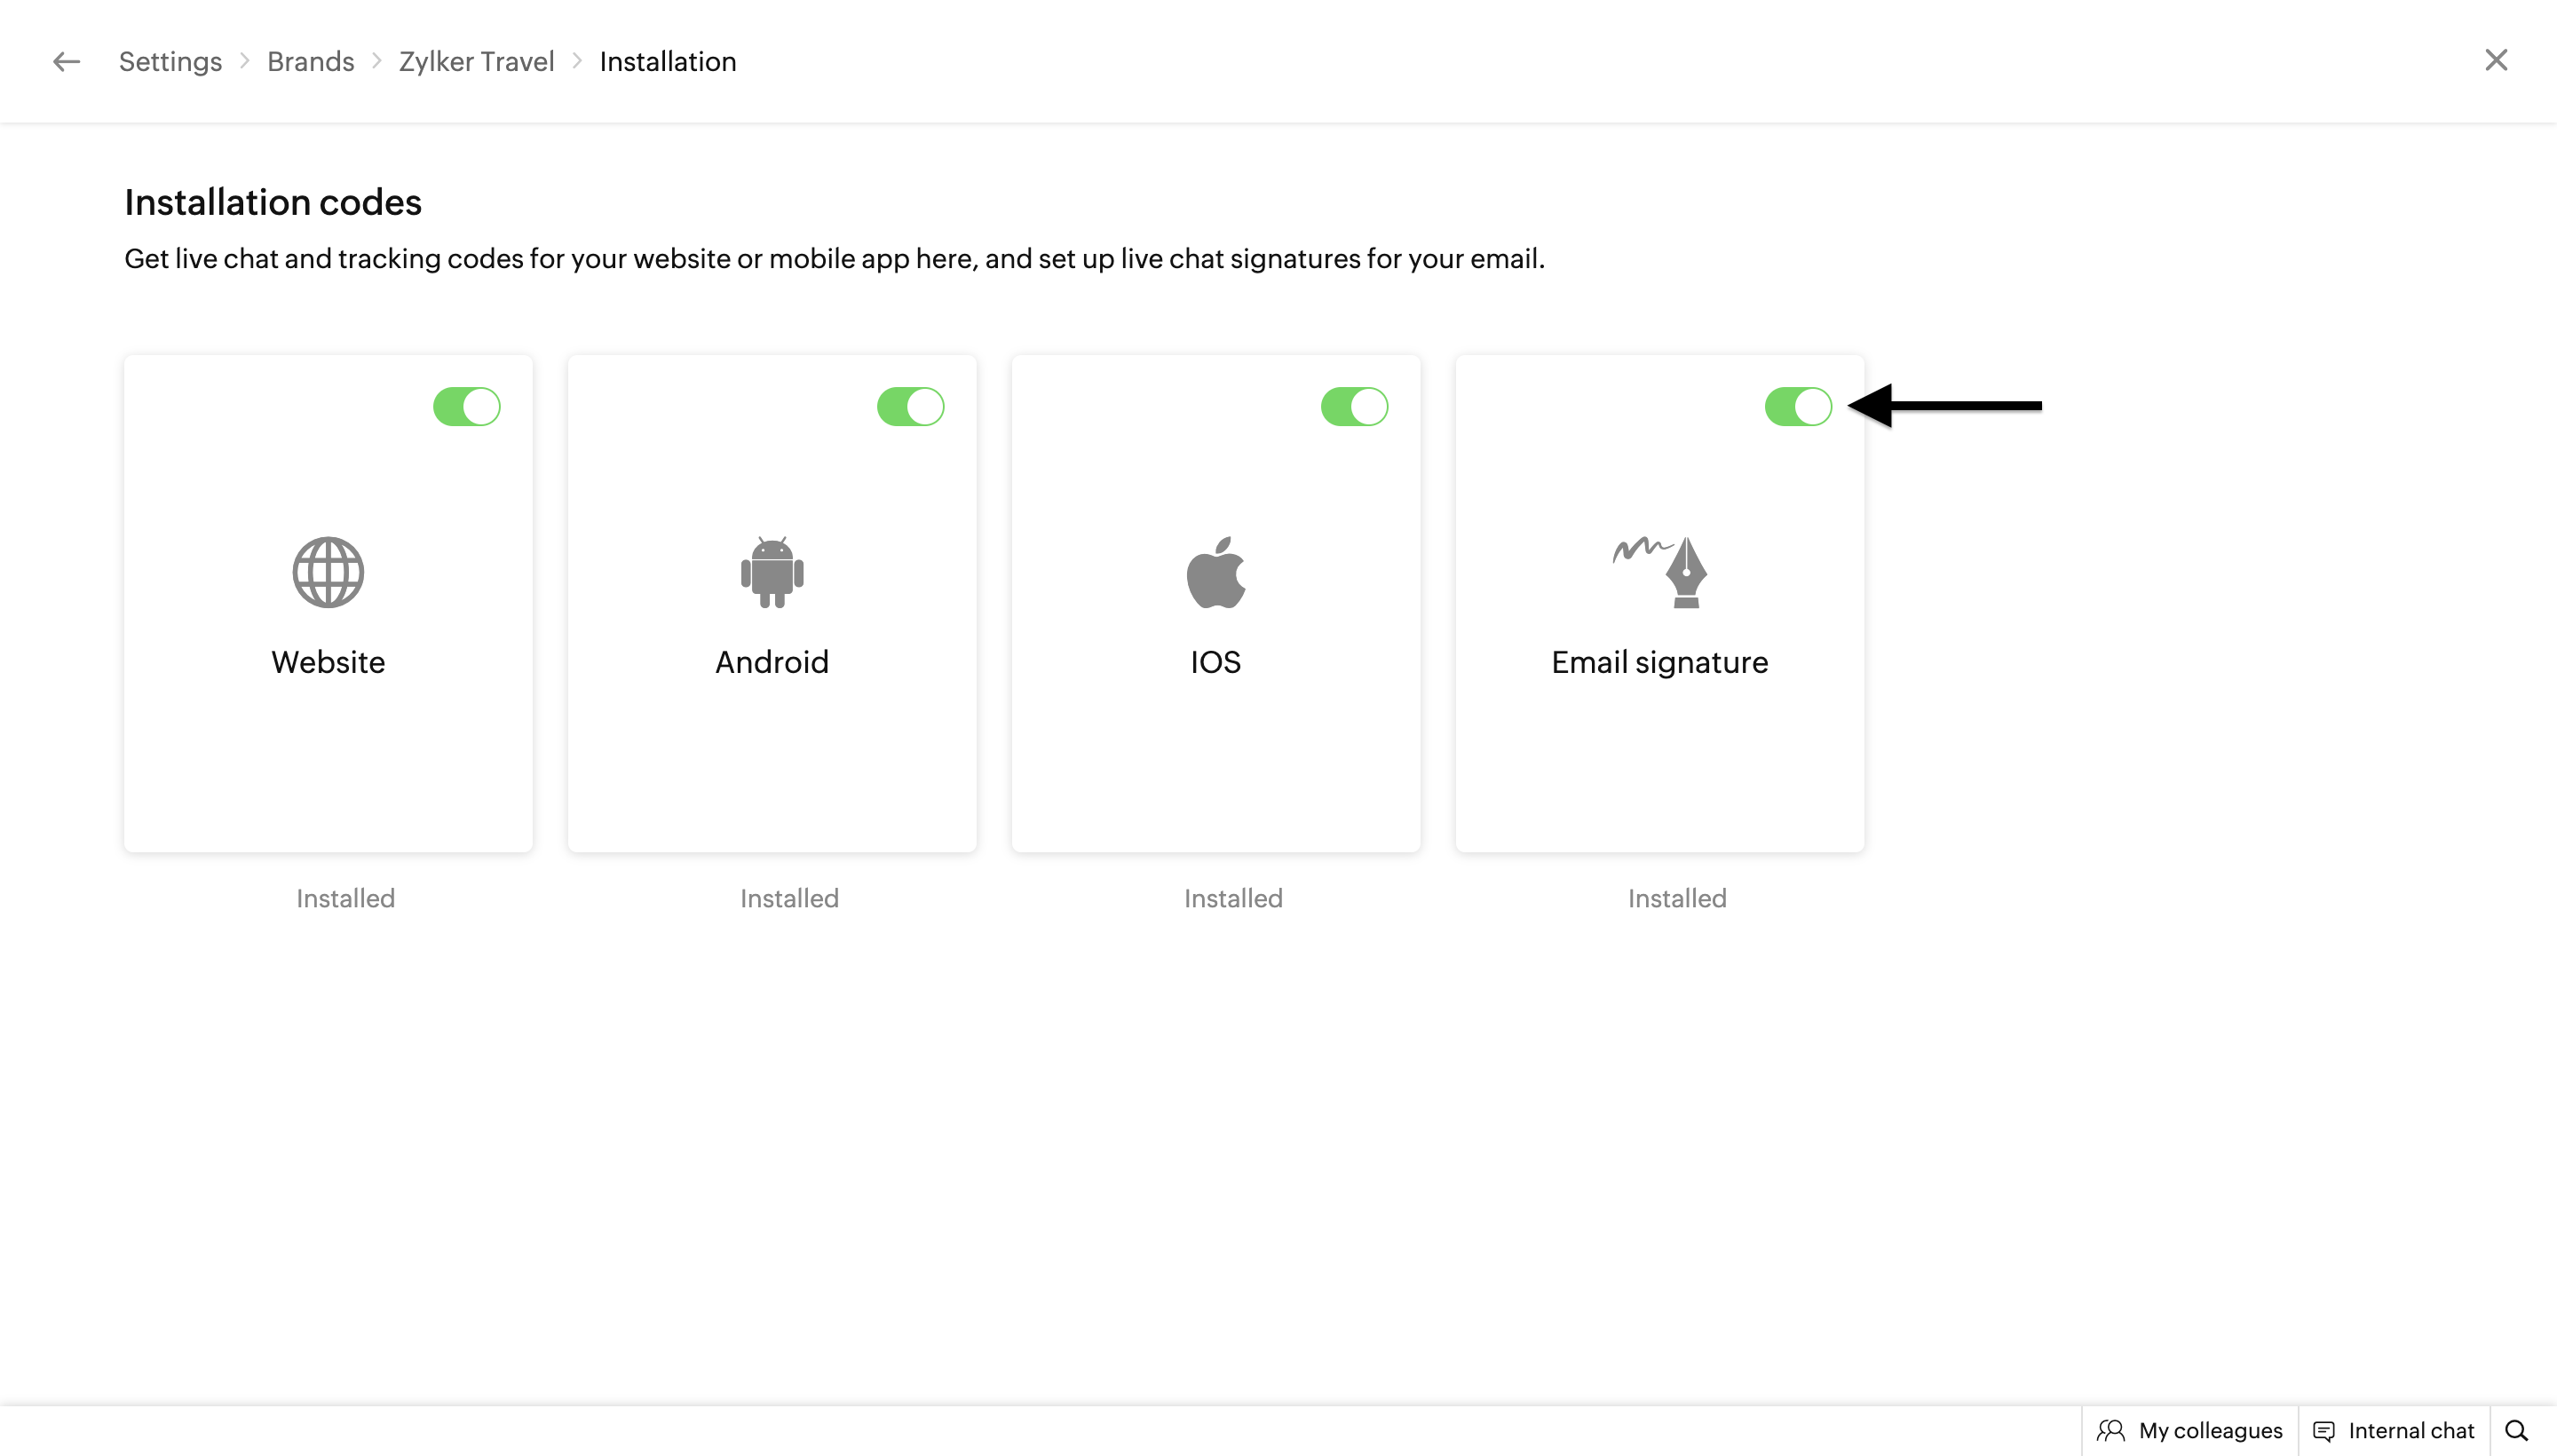Open Zylker Travel breadcrumb link
Viewport: 2557px width, 1456px height.
click(x=476, y=62)
